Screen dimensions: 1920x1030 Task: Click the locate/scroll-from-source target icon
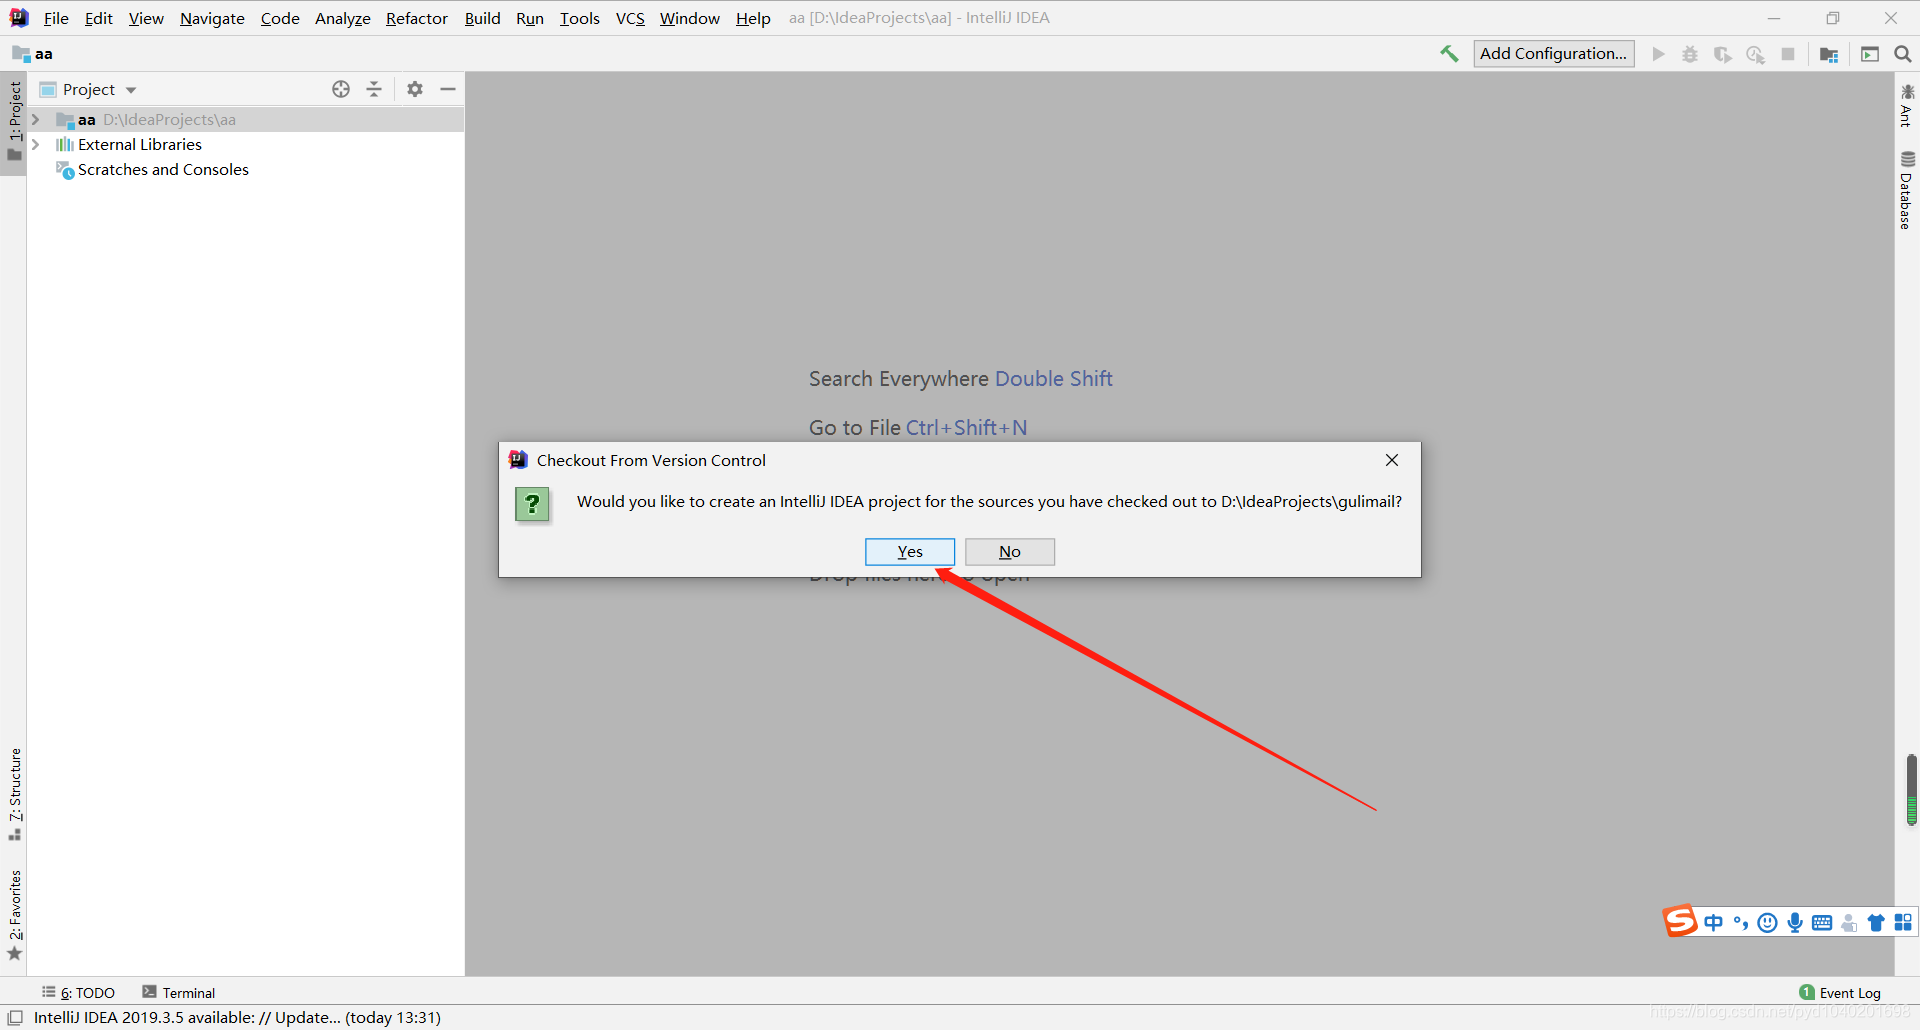(x=341, y=89)
